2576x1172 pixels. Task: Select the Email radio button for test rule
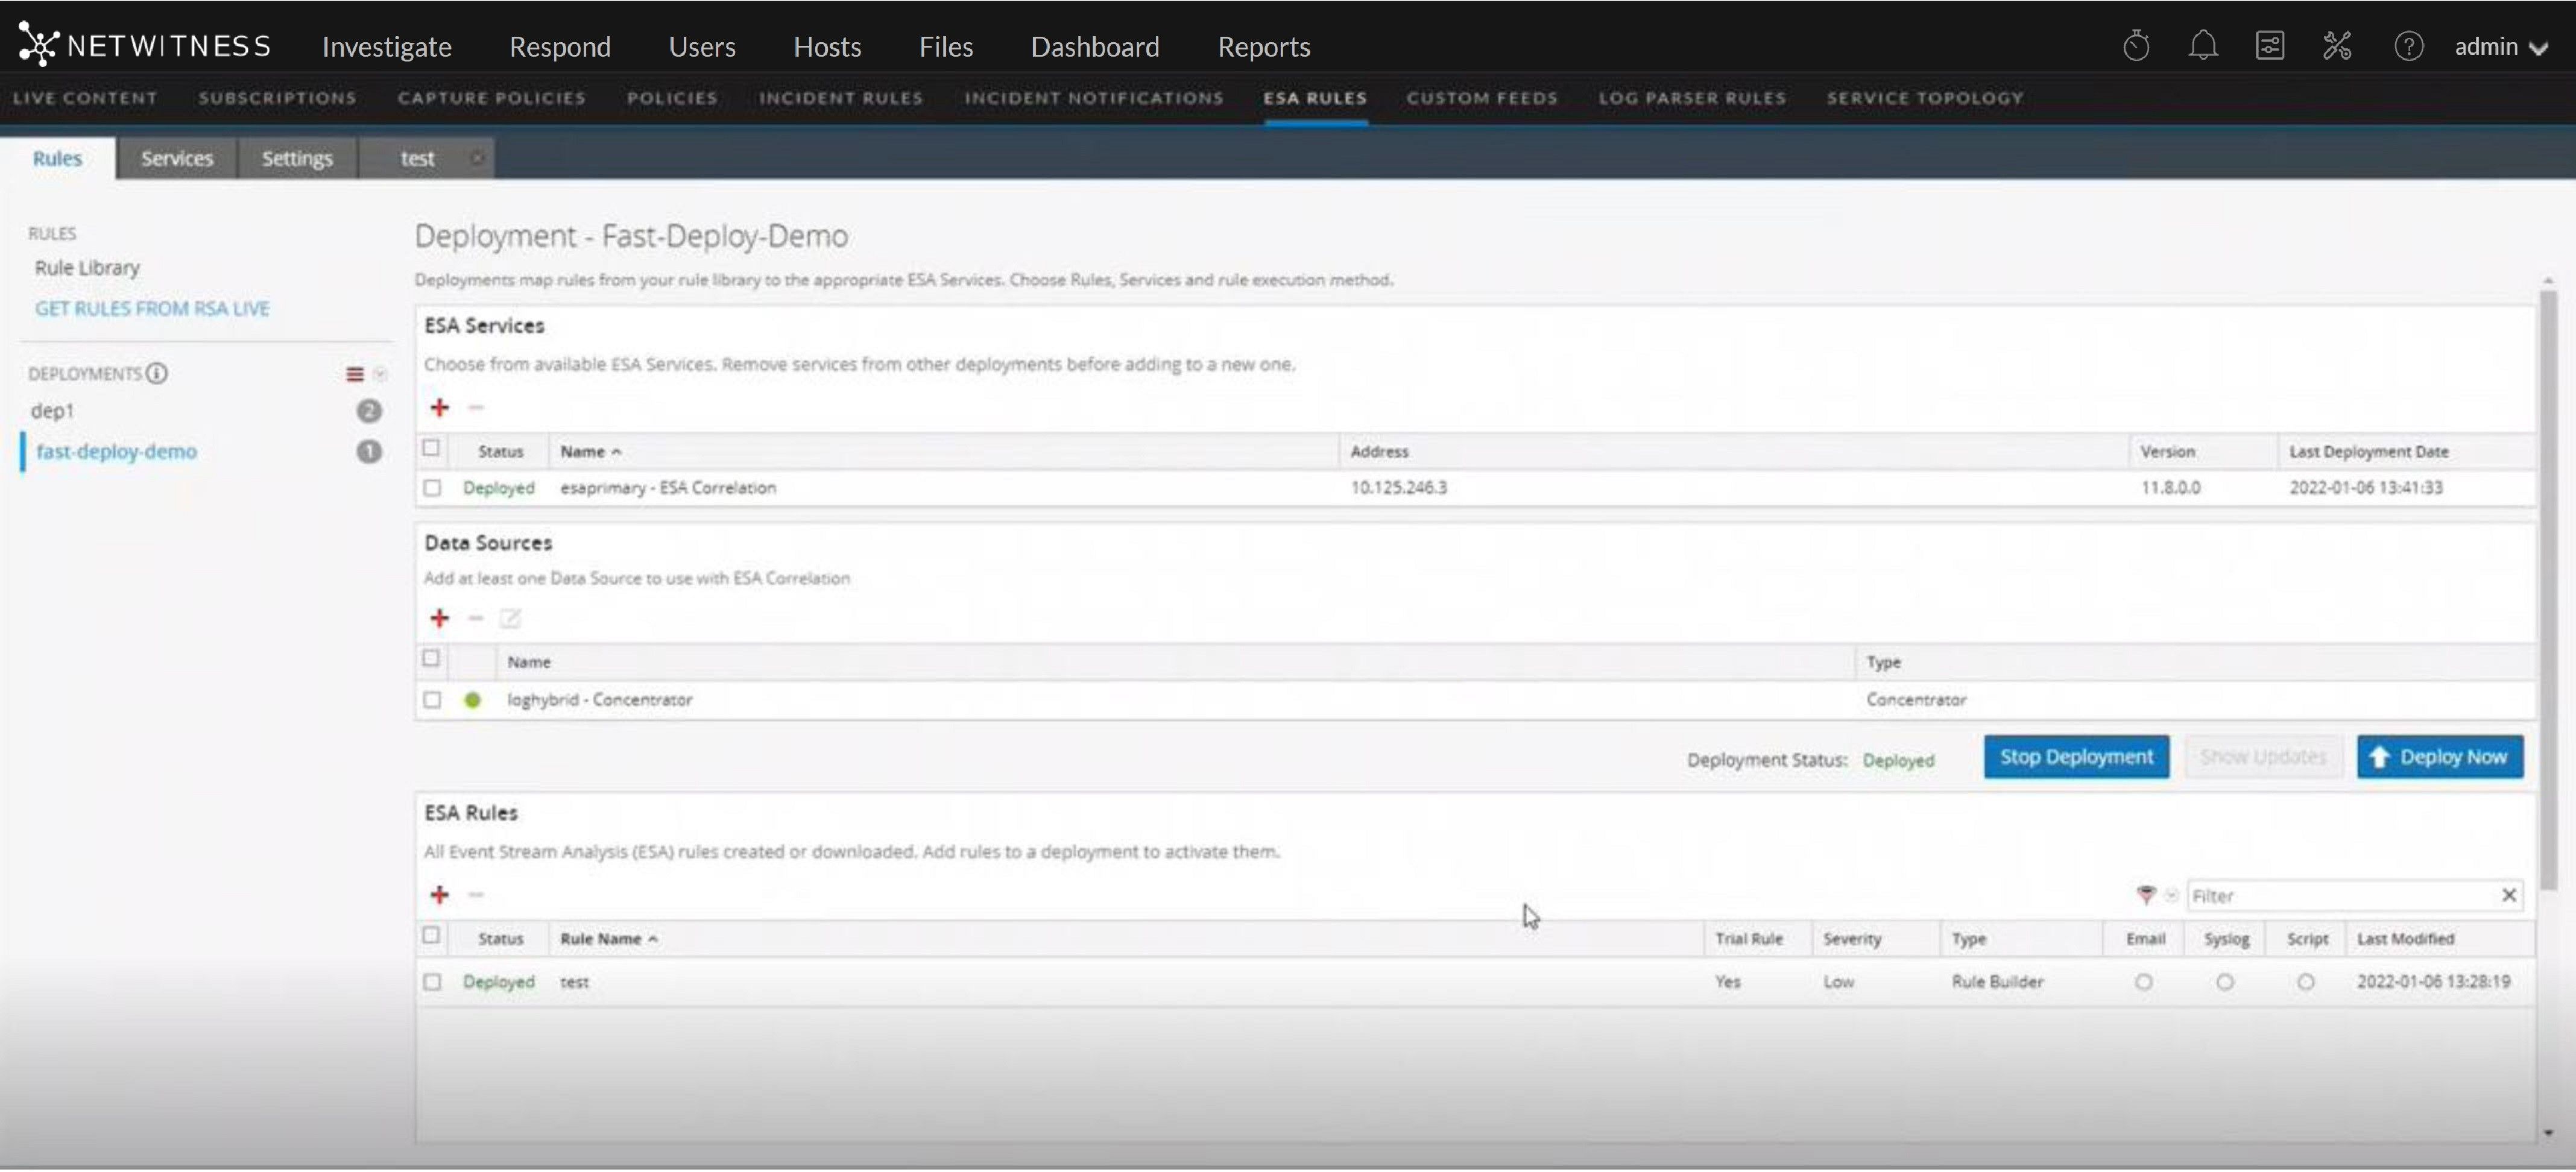[x=2143, y=983]
